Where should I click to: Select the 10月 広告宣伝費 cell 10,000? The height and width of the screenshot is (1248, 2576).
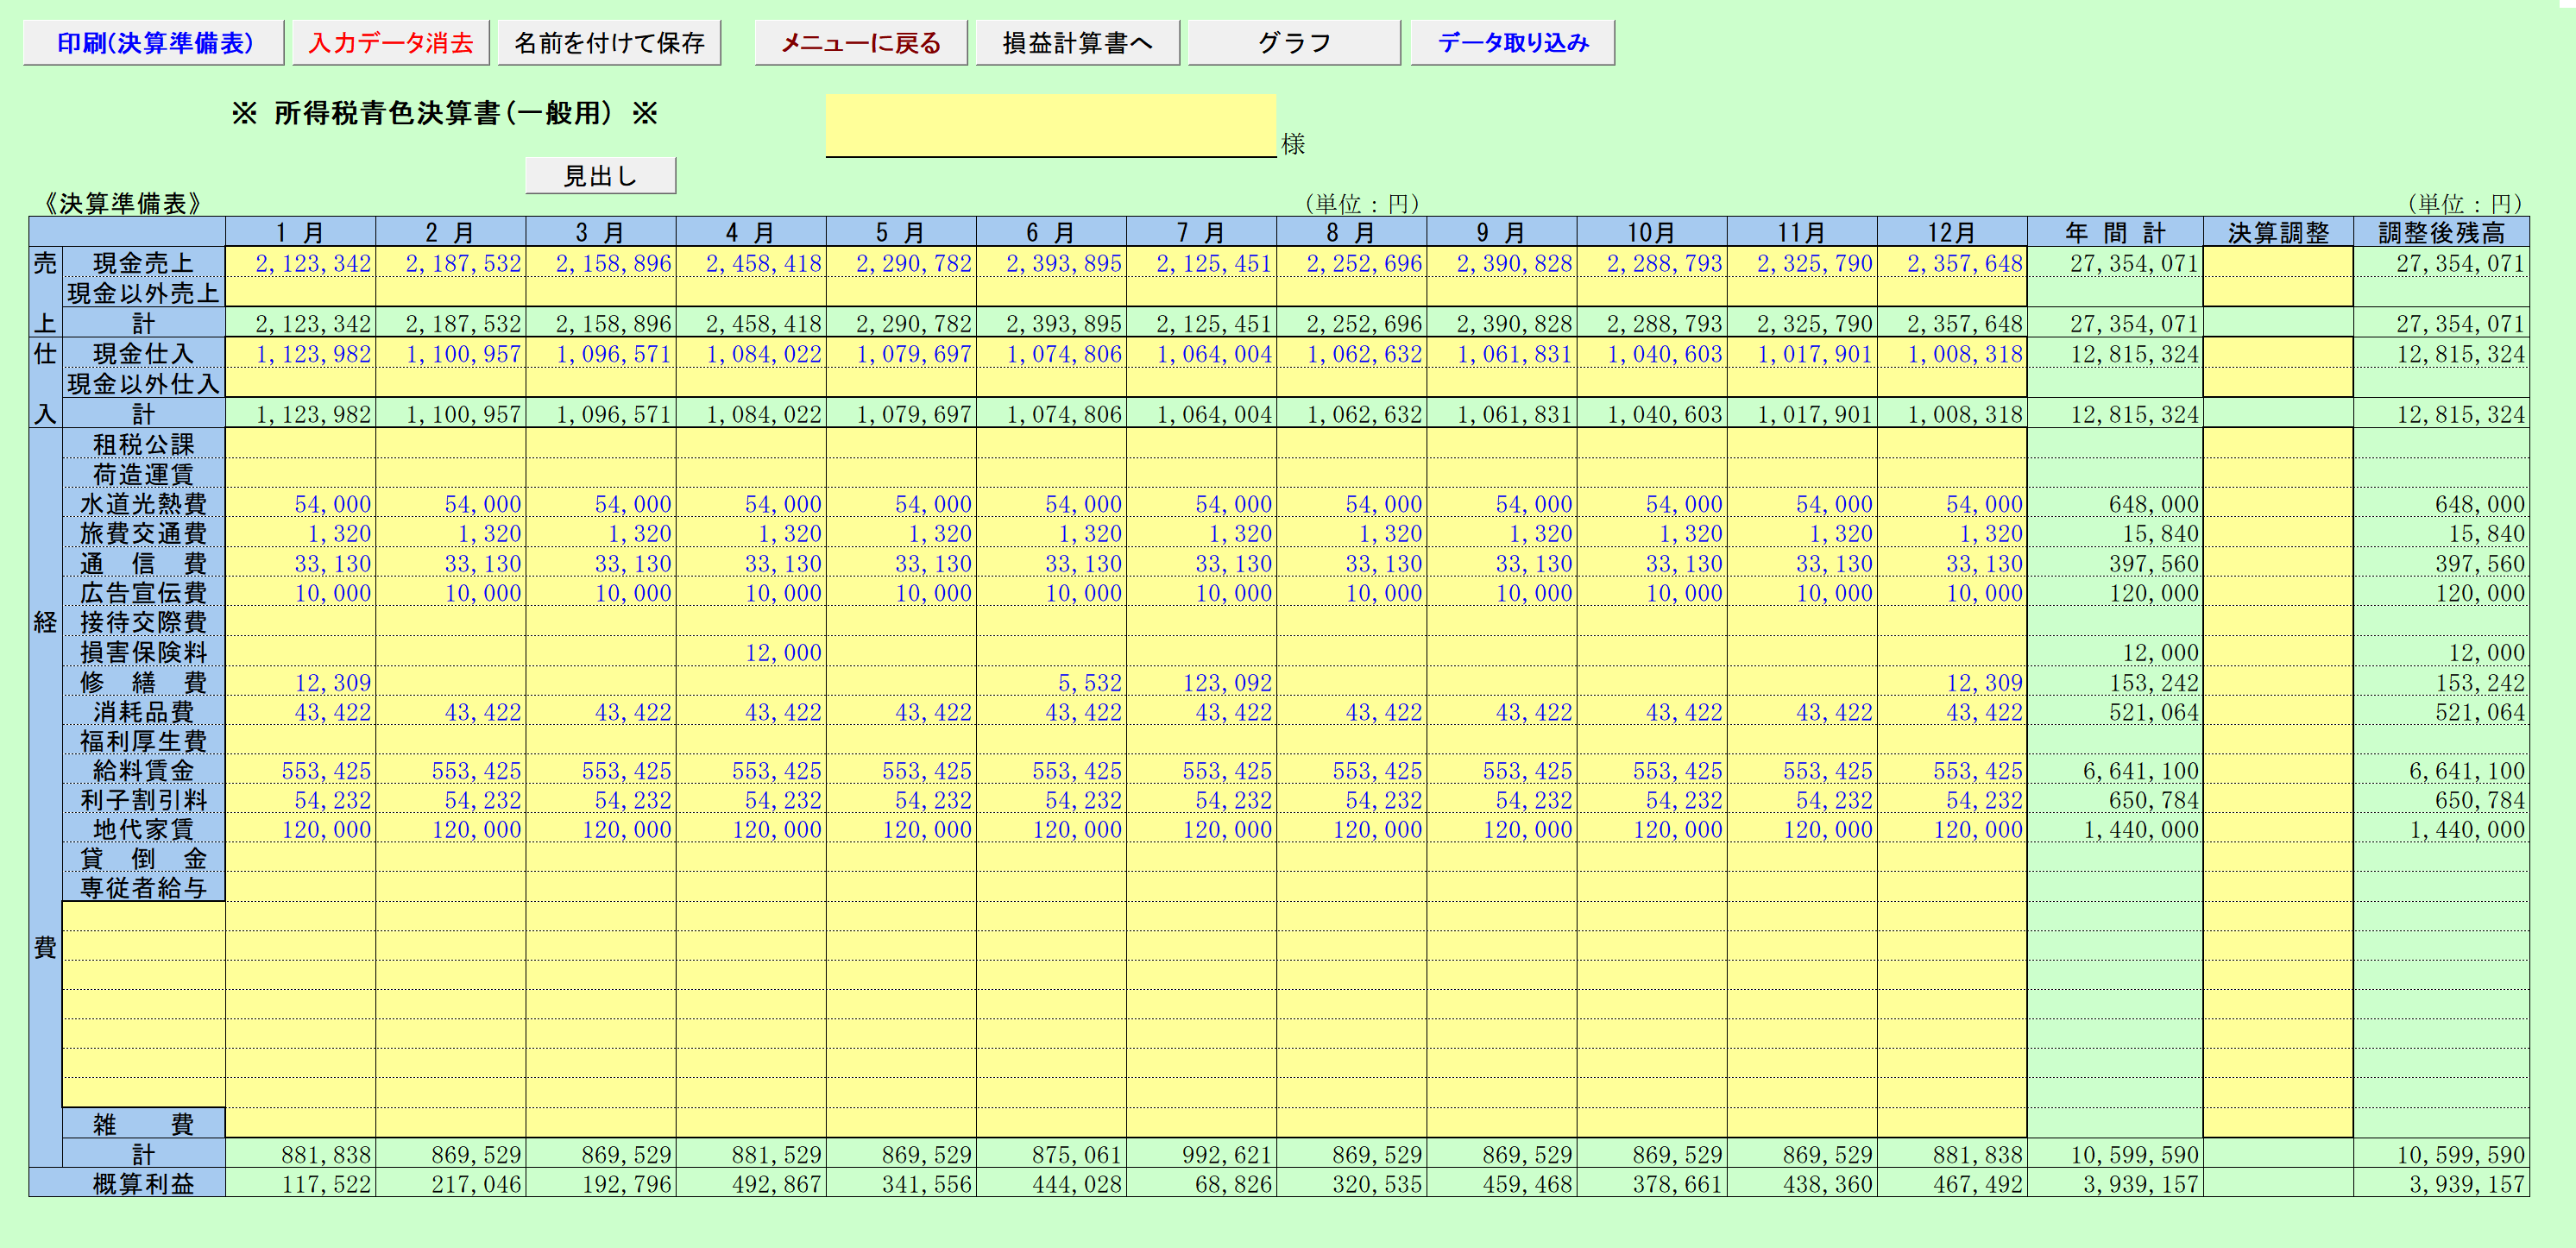click(x=1652, y=592)
